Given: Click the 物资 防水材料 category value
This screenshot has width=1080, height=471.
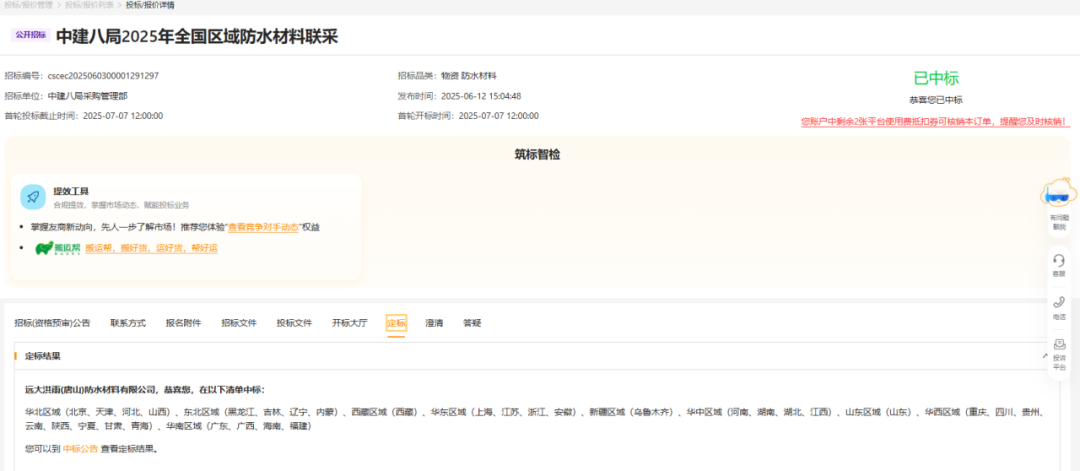Looking at the screenshot, I should click(469, 76).
